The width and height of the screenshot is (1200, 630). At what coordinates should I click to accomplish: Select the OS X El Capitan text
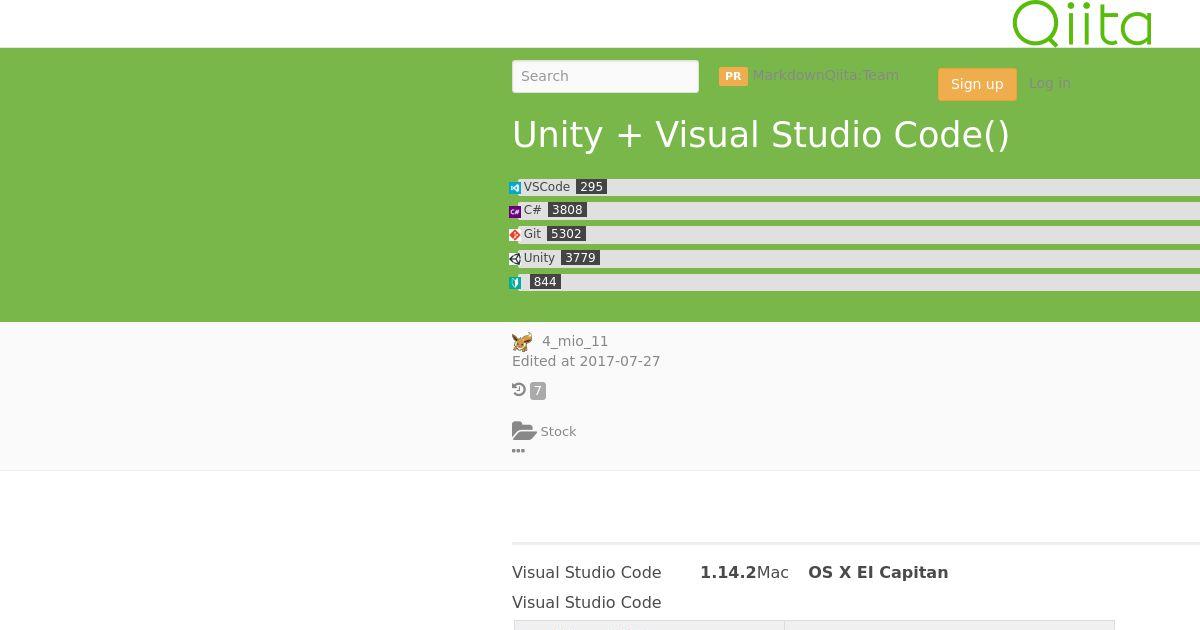[878, 573]
